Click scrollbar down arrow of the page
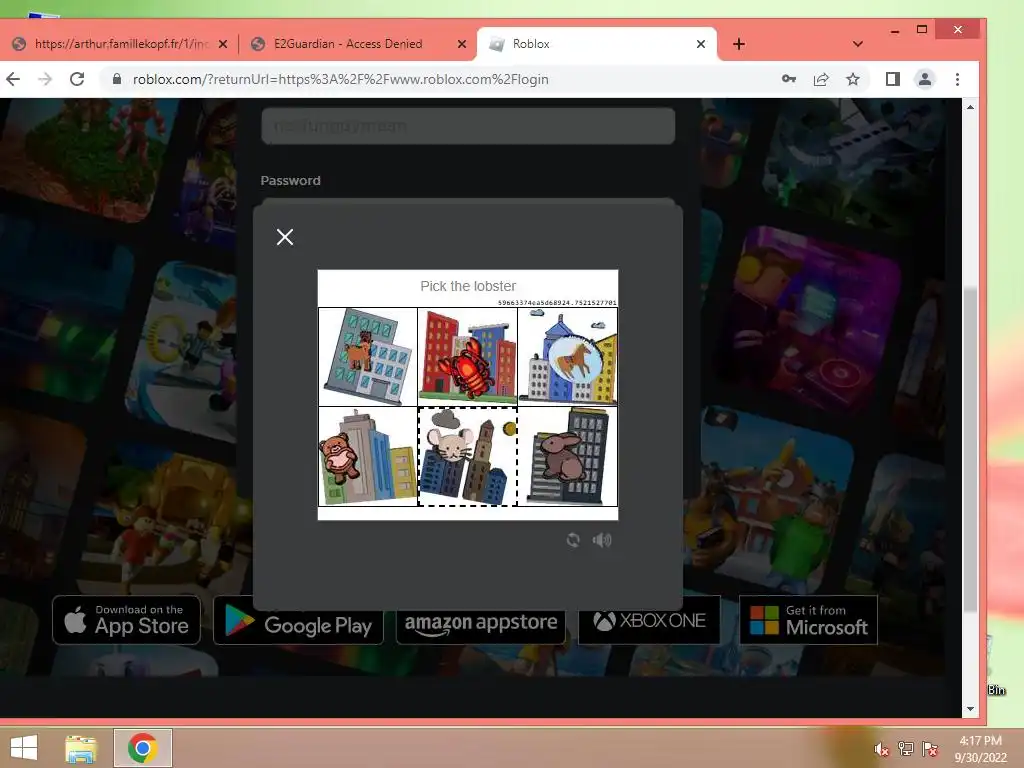1024x768 pixels. pos(970,709)
